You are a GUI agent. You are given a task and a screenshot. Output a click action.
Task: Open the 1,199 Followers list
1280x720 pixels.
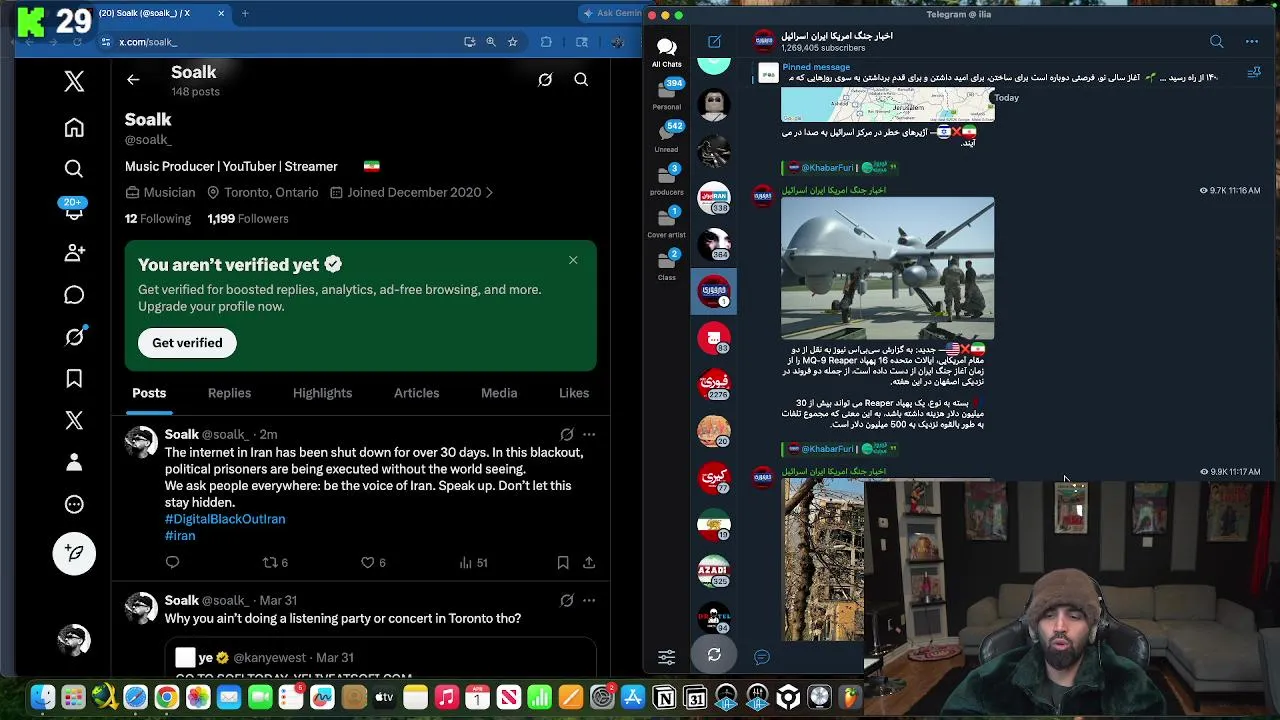click(x=248, y=219)
